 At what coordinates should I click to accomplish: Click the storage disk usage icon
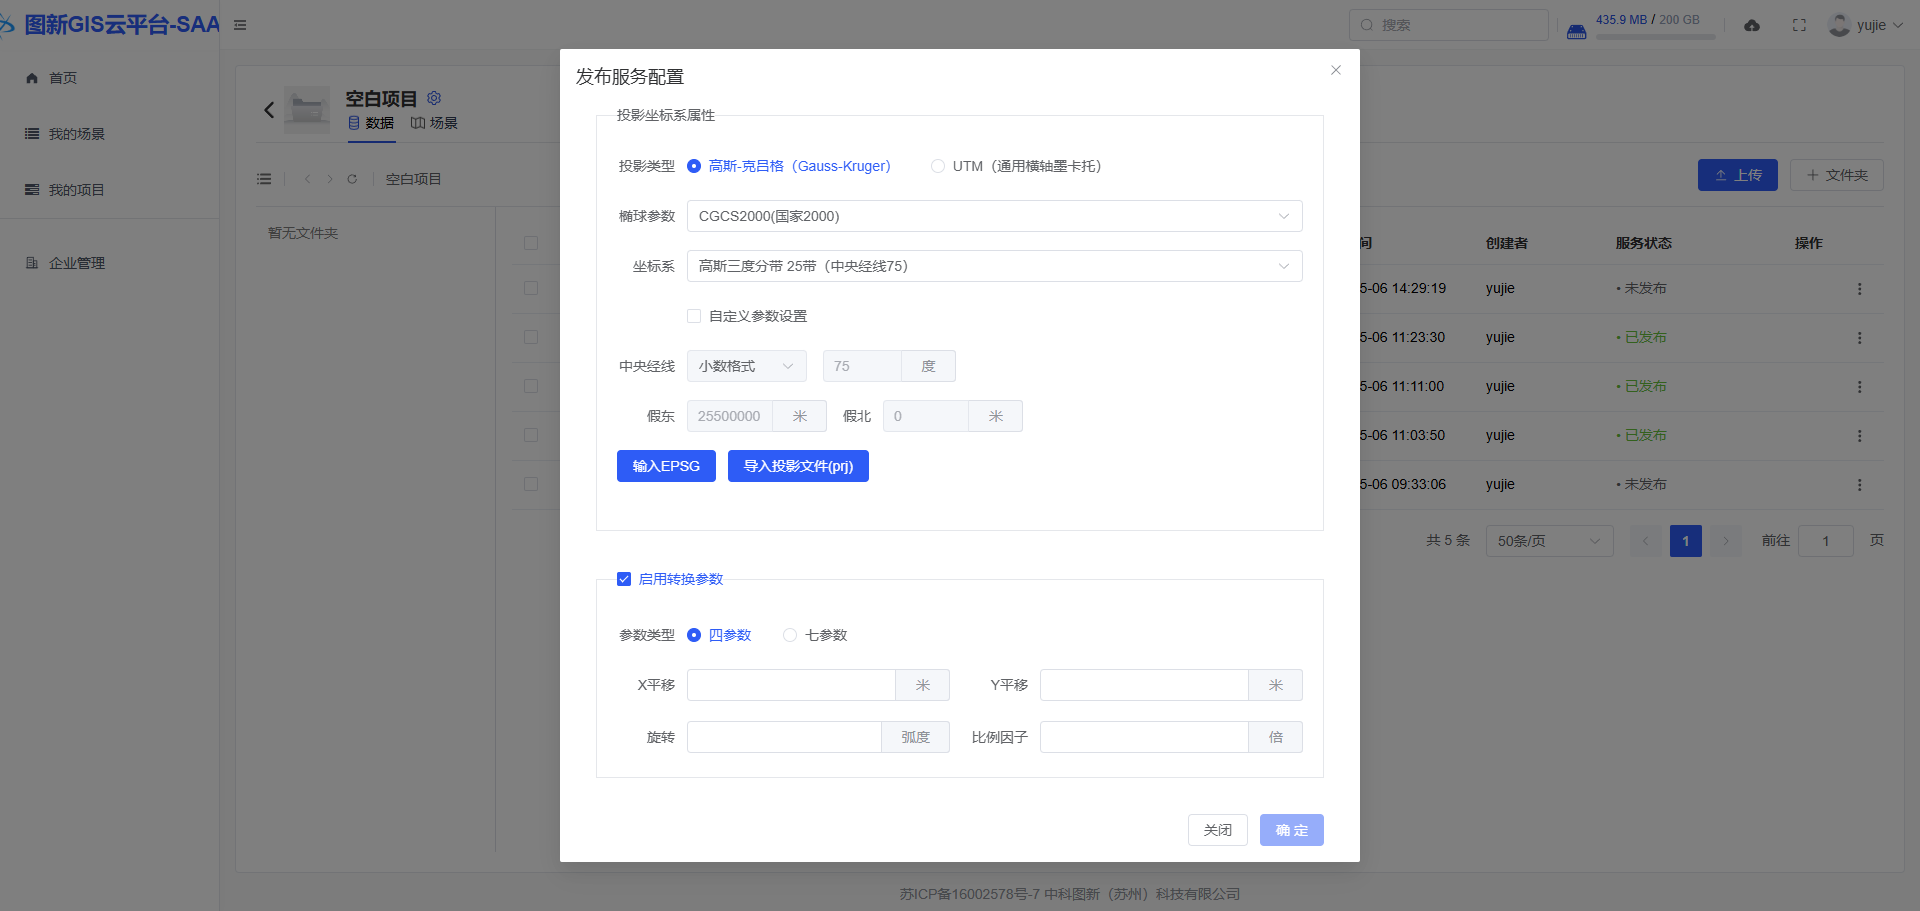[1576, 31]
